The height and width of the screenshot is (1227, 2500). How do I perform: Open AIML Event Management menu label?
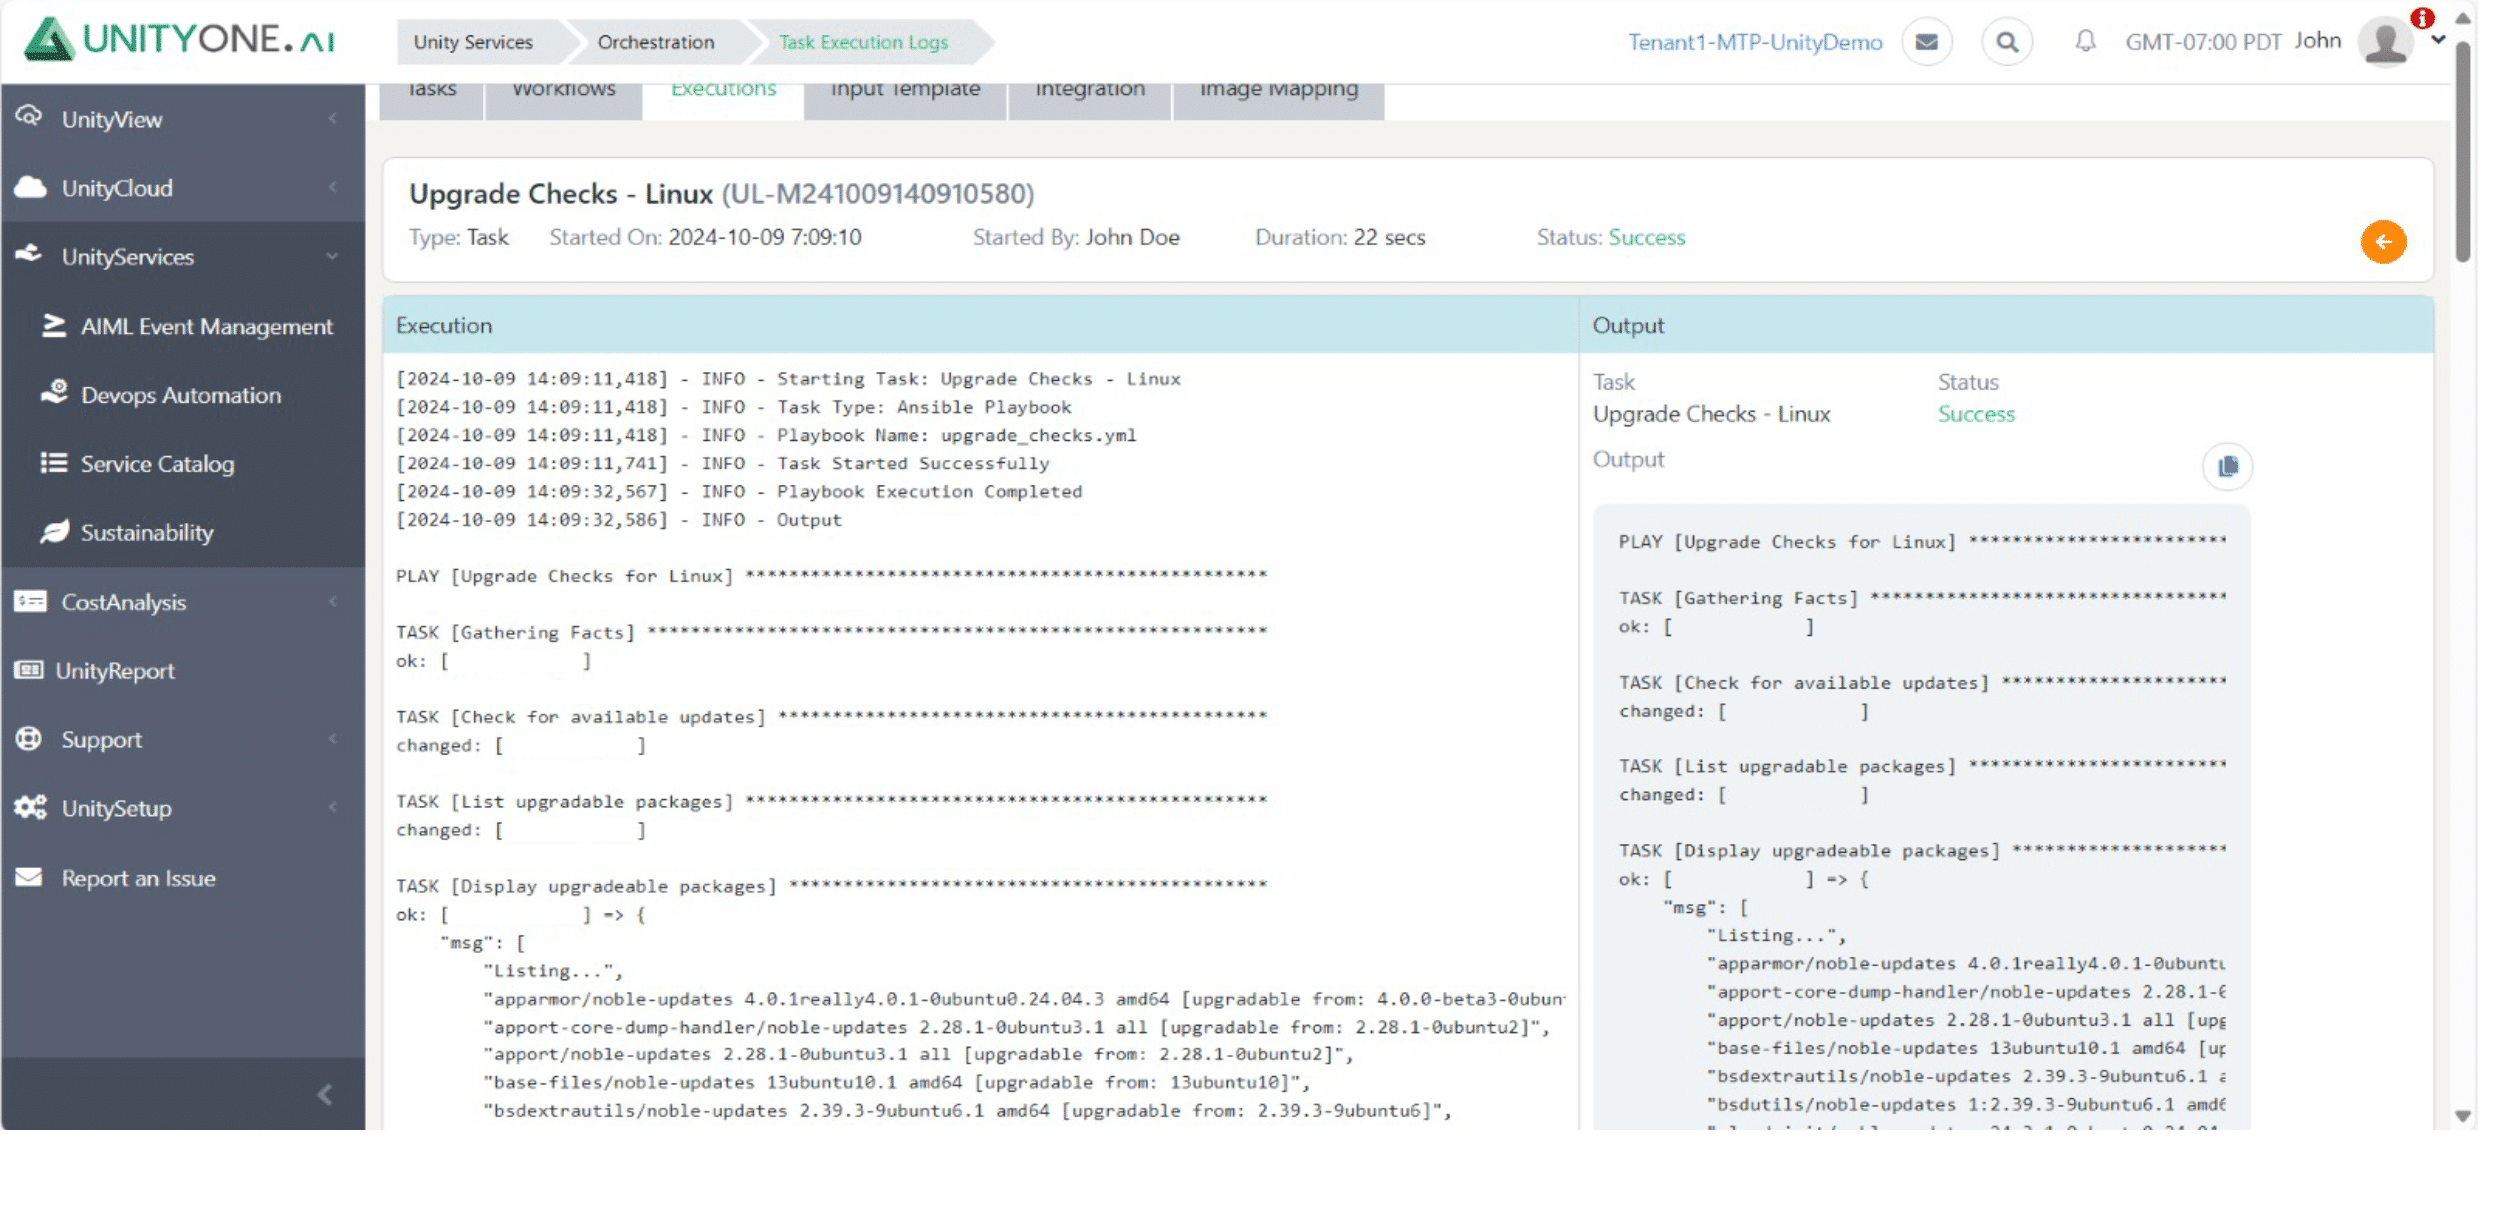pos(207,326)
